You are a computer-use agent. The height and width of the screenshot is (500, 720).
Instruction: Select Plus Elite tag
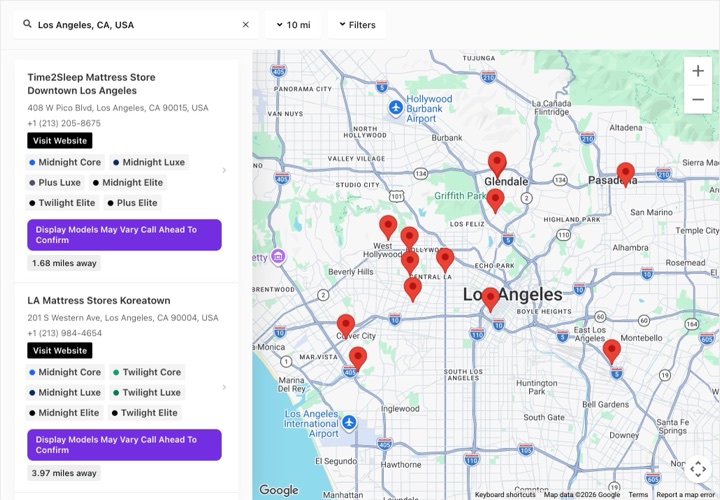pos(132,202)
